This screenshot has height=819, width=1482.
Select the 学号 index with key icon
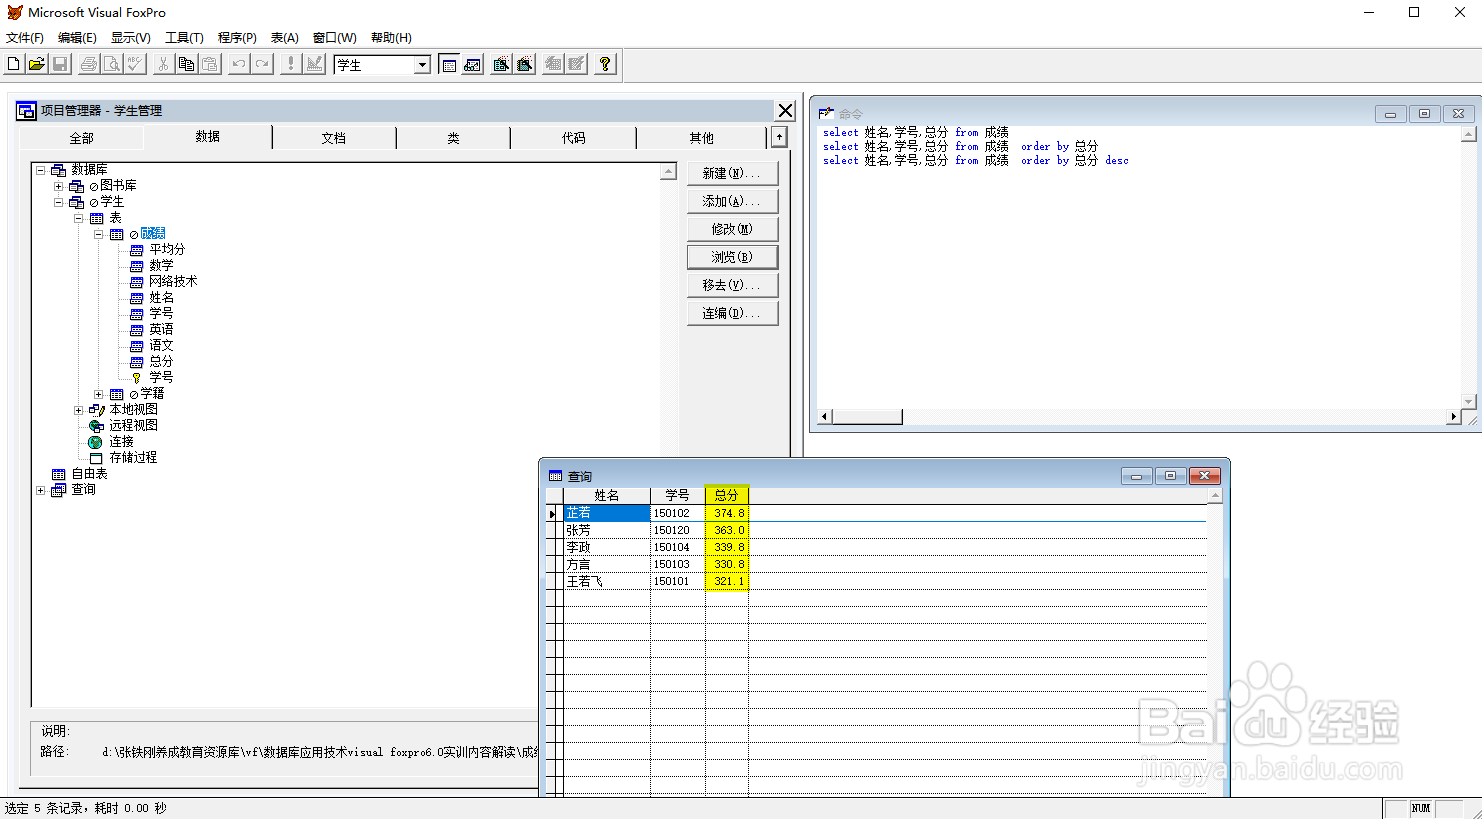[161, 378]
